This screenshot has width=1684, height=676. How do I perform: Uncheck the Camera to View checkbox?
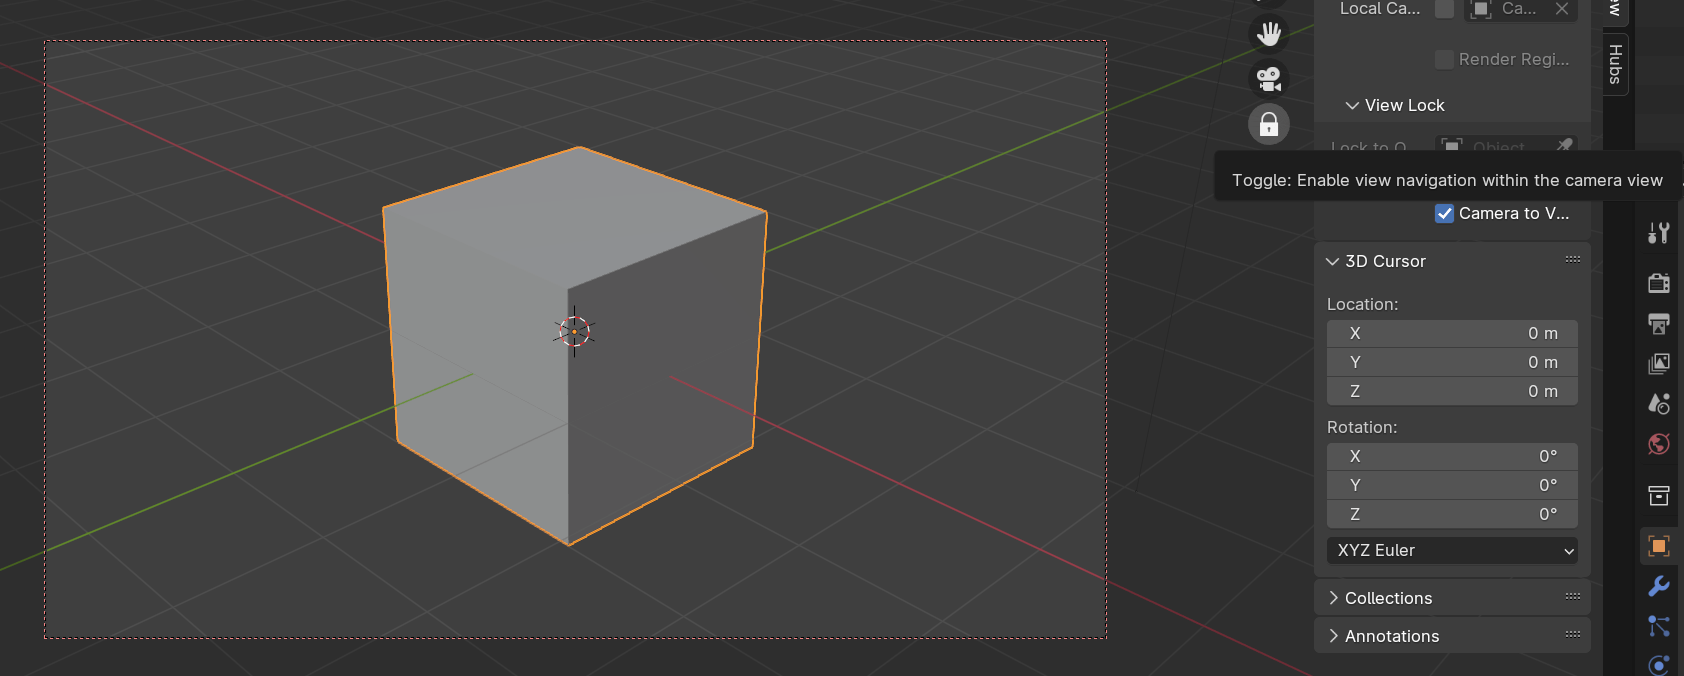pos(1444,213)
